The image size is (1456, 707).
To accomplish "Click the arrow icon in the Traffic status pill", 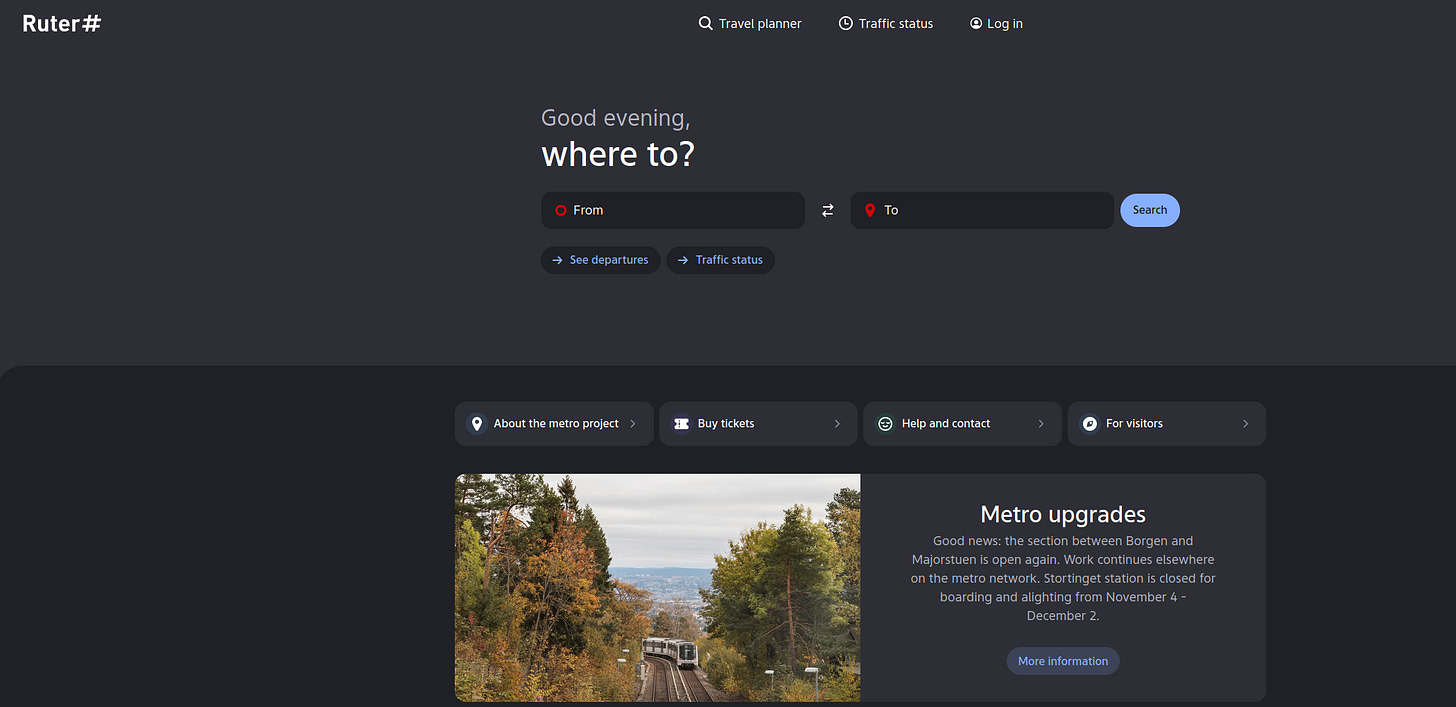I will (x=683, y=260).
